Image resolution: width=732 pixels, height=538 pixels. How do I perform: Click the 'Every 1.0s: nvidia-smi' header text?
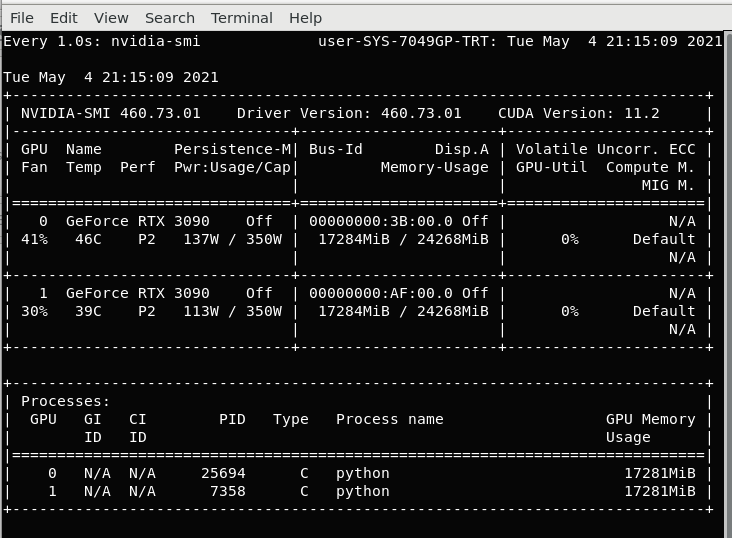coord(102,42)
